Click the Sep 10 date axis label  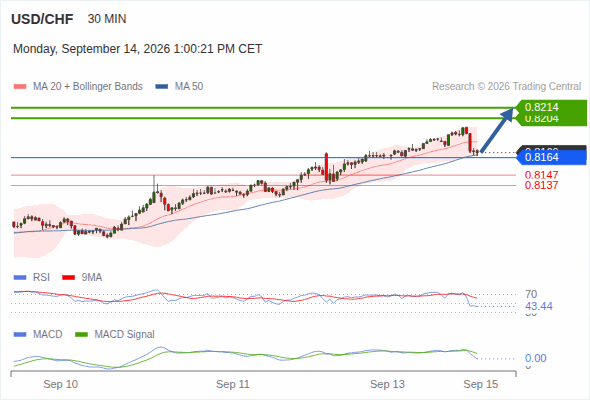coord(61,385)
